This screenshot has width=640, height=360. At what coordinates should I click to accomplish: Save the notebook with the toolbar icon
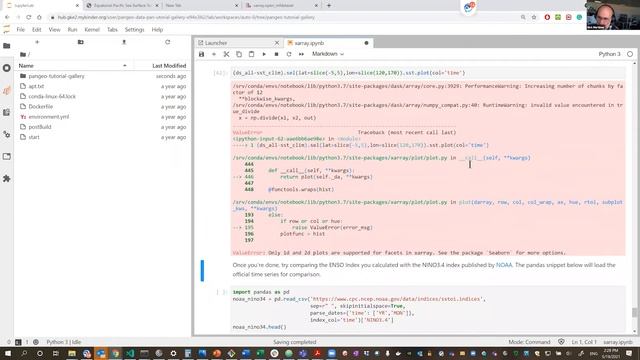(201, 54)
